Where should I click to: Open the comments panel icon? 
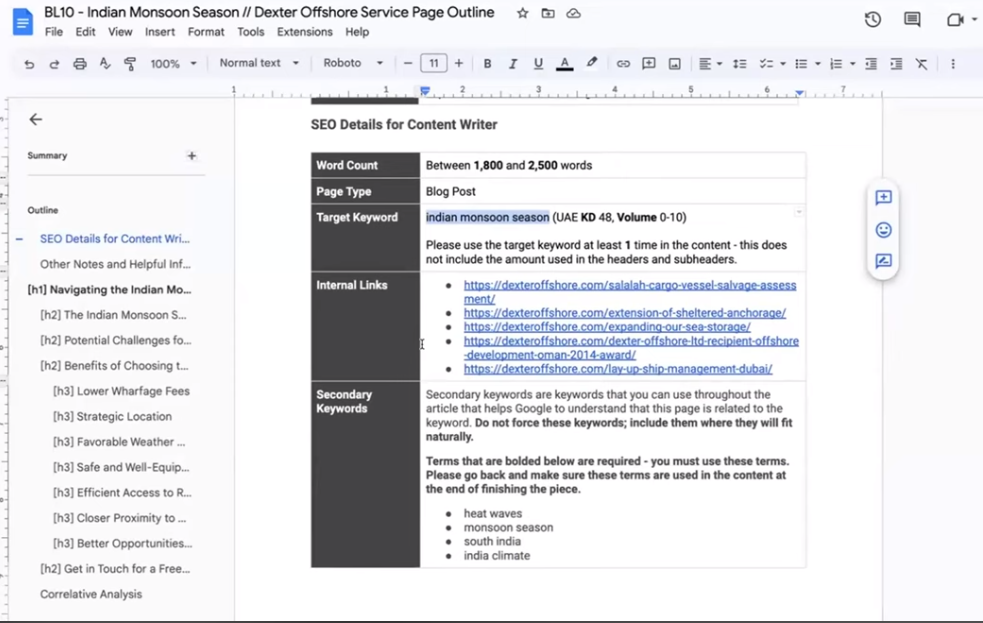pyautogui.click(x=912, y=20)
